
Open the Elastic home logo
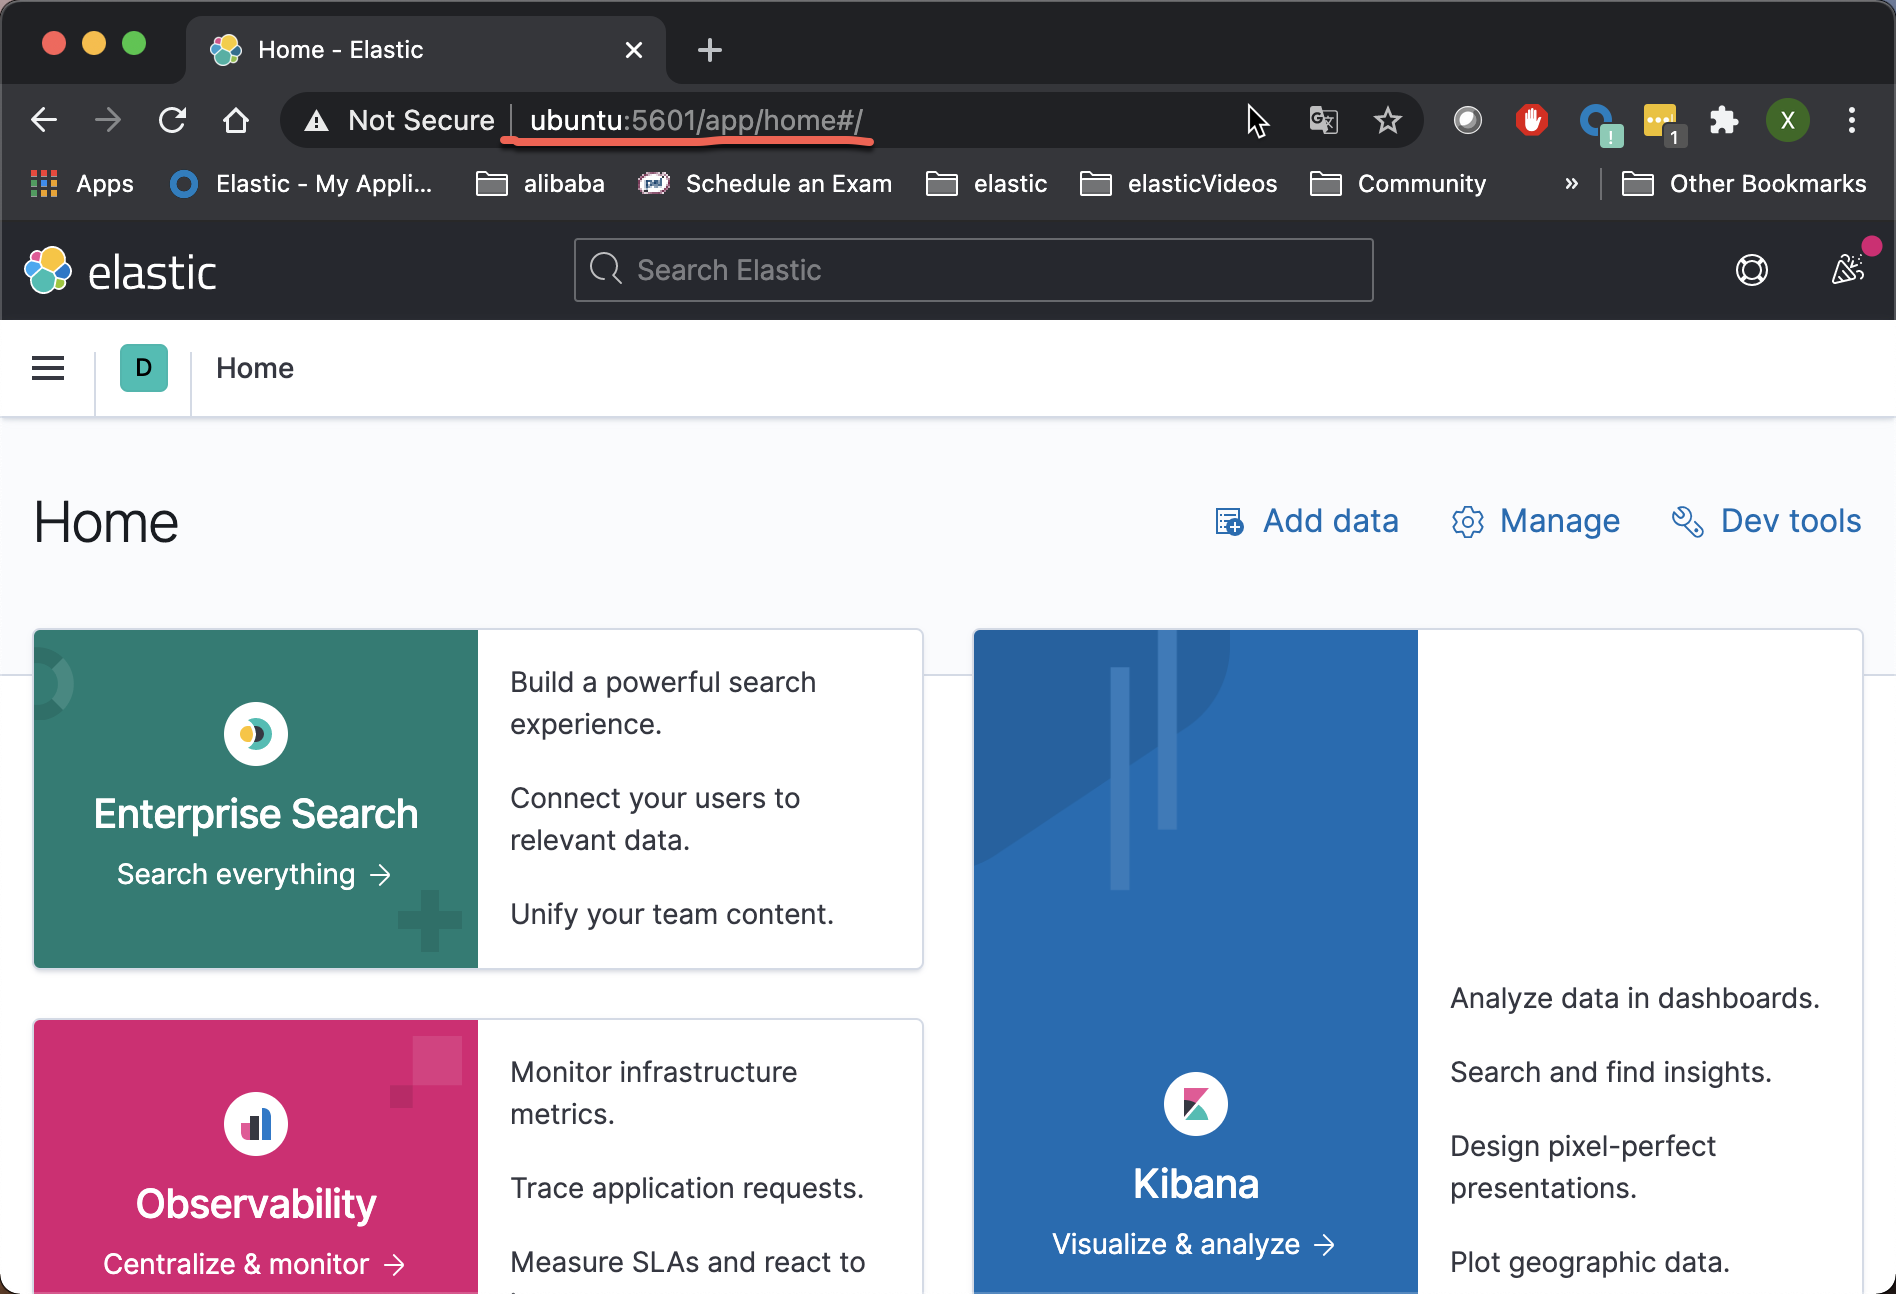[x=120, y=269]
